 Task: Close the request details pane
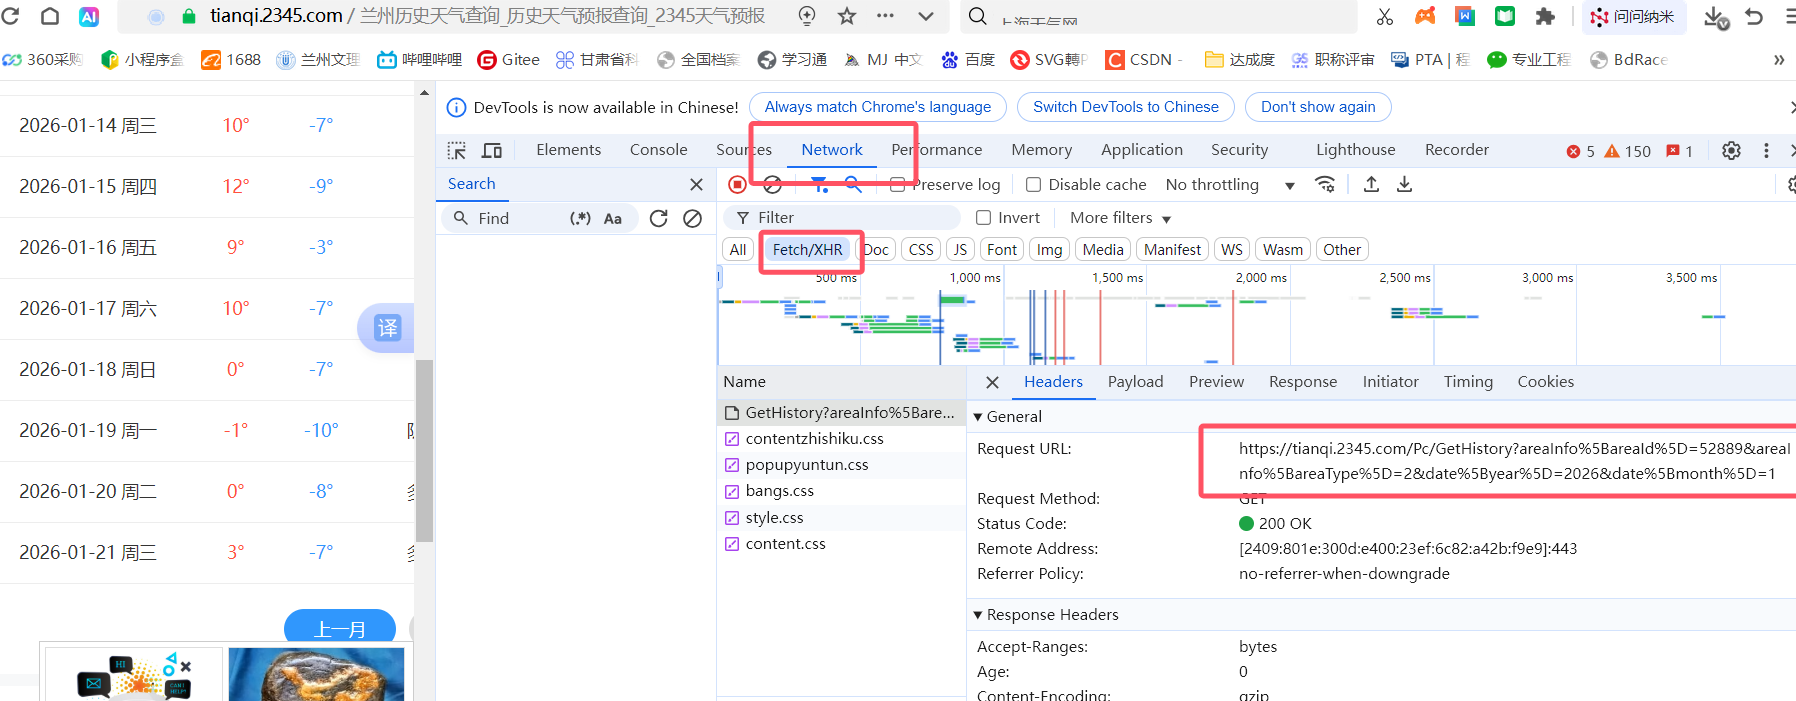pyautogui.click(x=992, y=382)
